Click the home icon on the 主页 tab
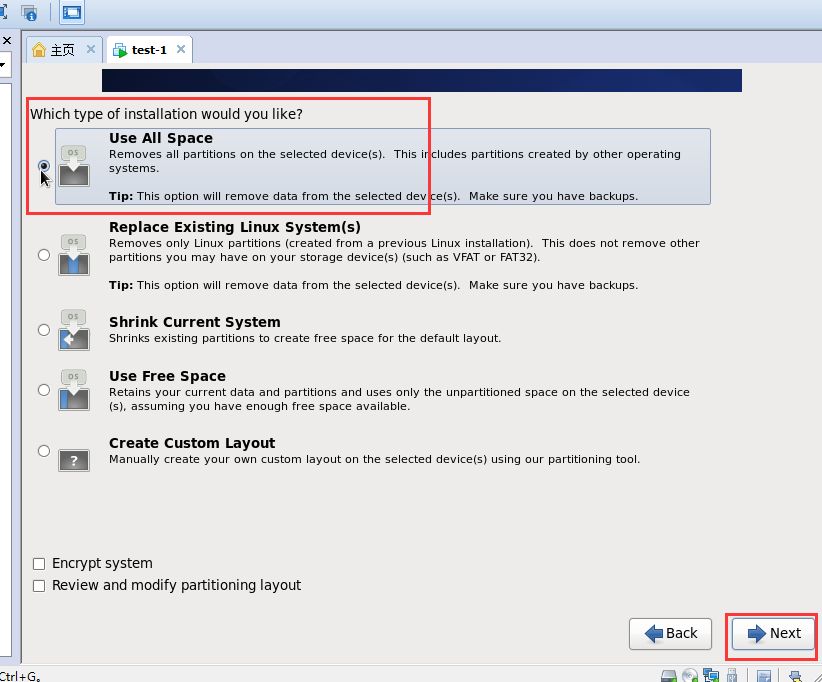Image resolution: width=822 pixels, height=682 pixels. point(39,50)
